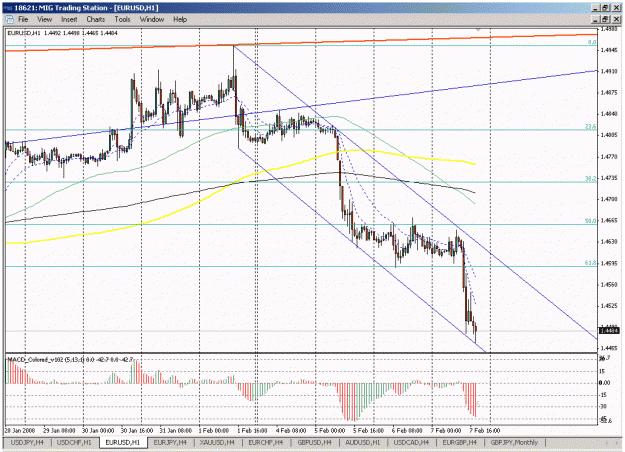Click the chart document icon beside File
The width and height of the screenshot is (625, 452).
[9, 19]
